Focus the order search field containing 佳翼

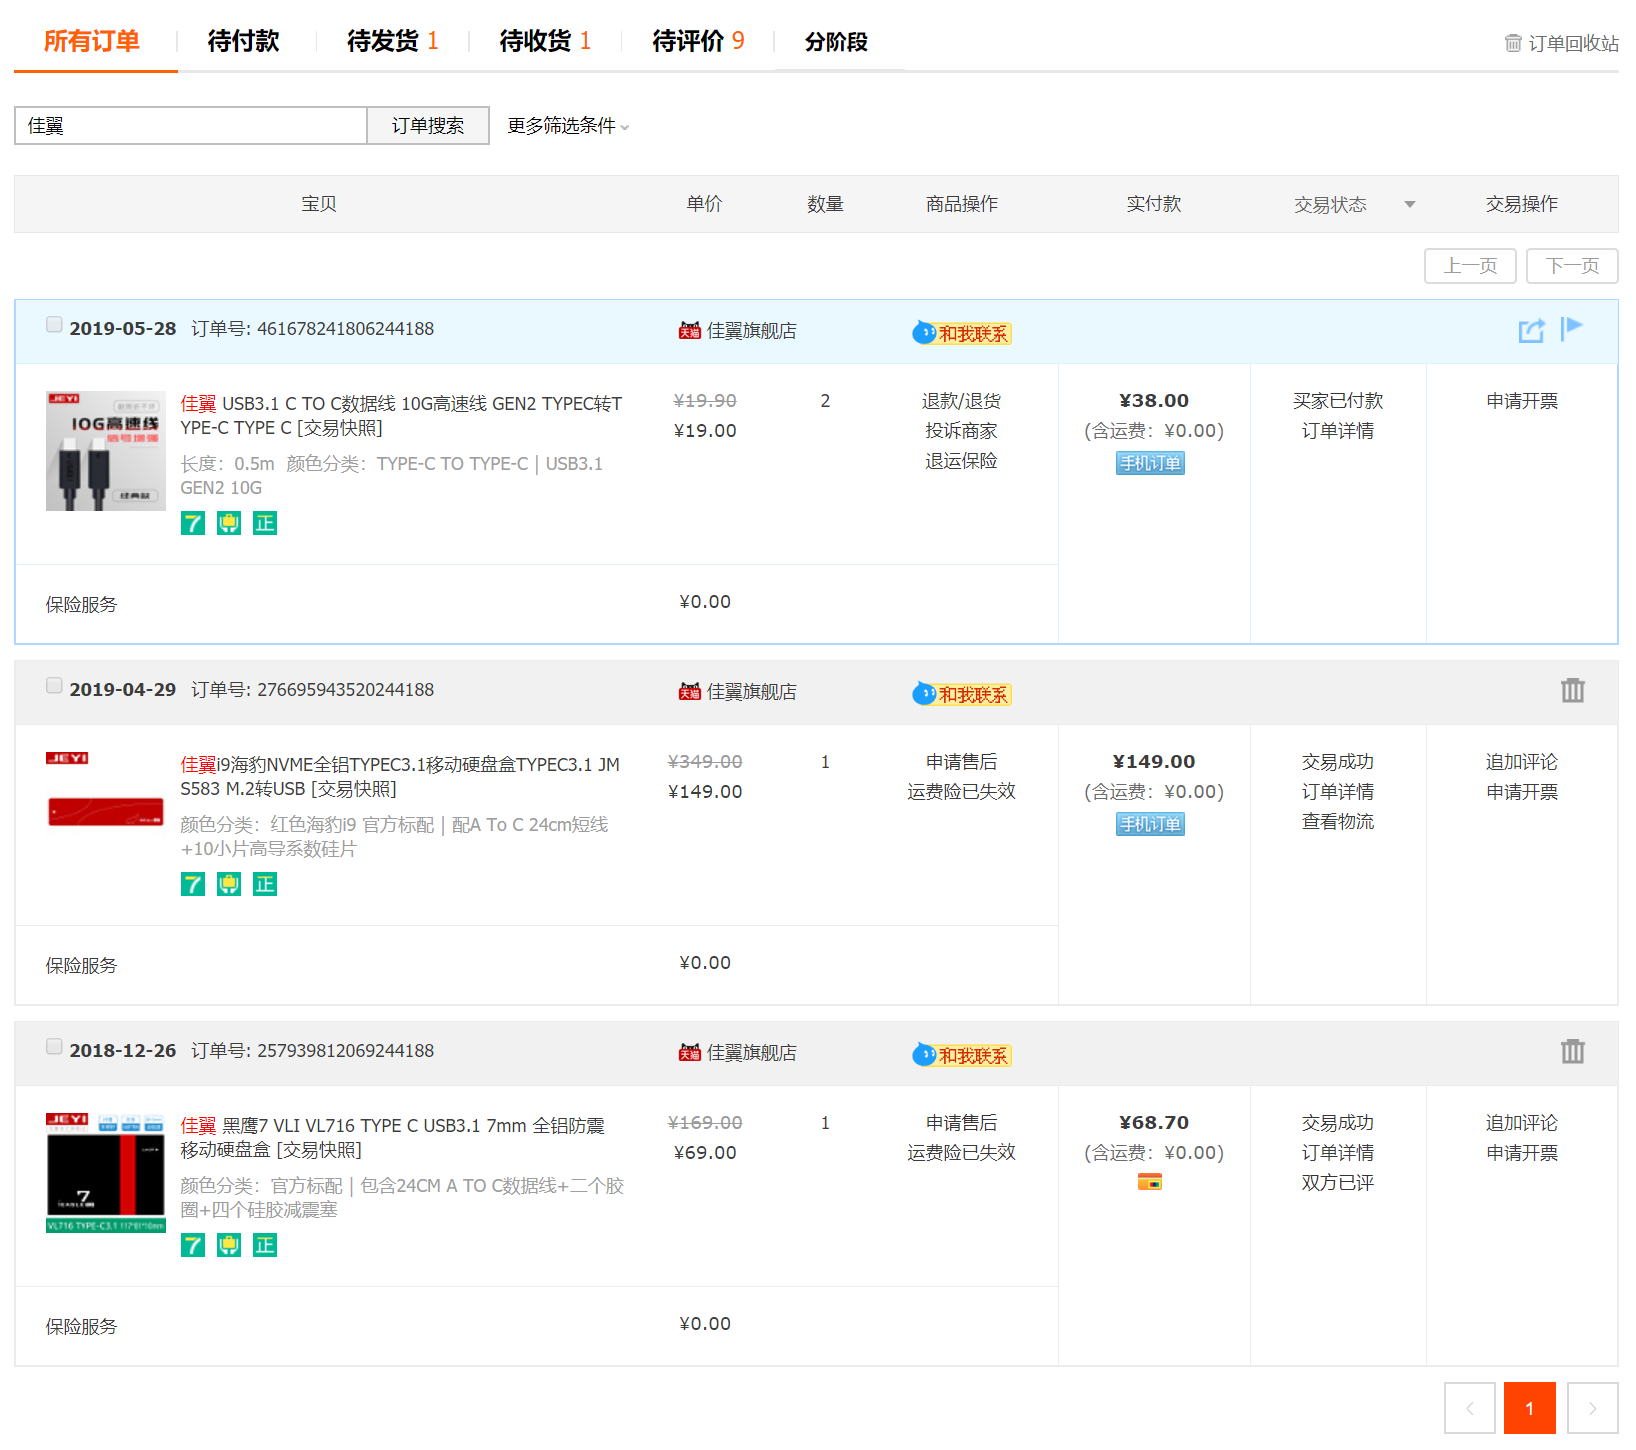coord(191,126)
